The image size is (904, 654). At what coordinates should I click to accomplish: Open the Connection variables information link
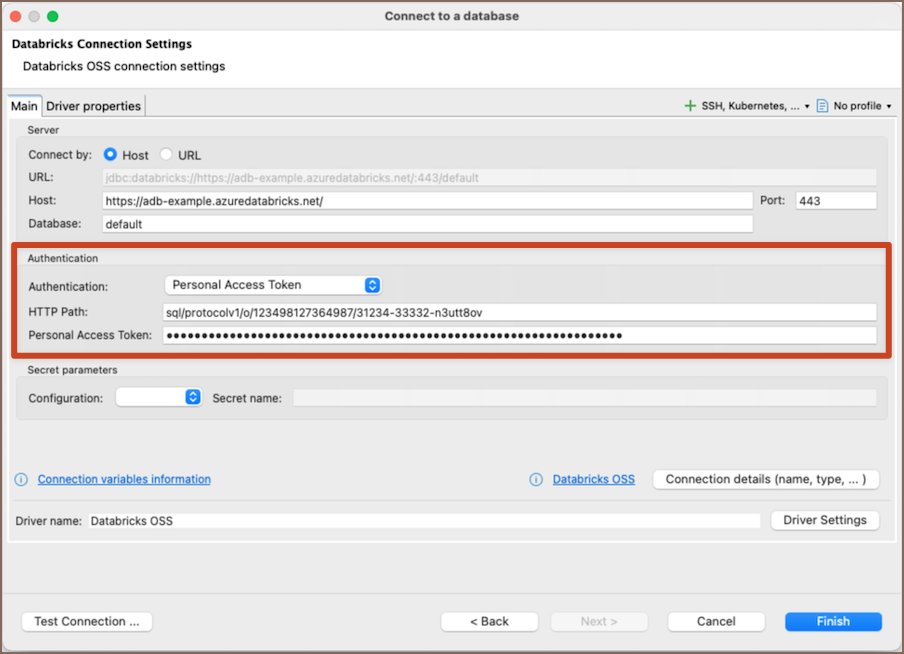(124, 480)
